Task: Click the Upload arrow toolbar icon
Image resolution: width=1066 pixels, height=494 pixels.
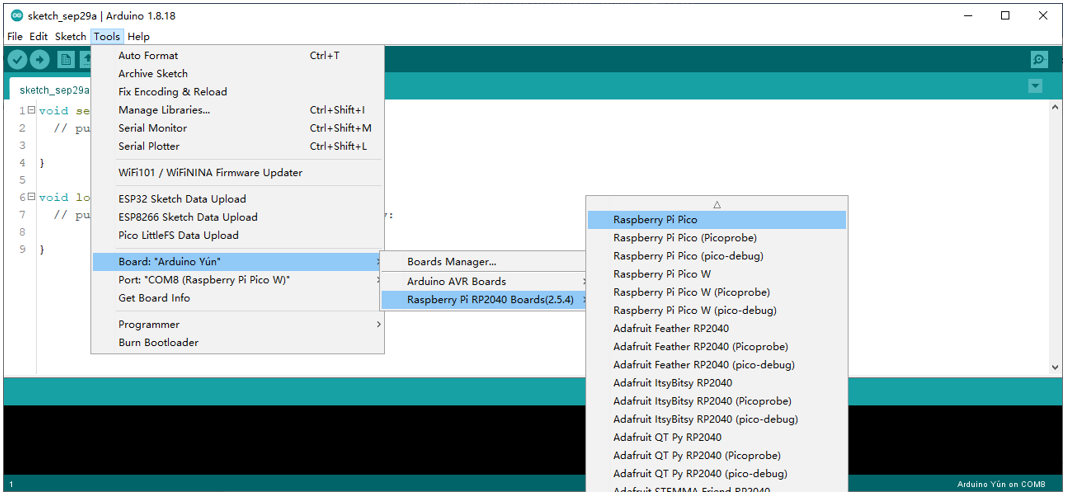Action: pyautogui.click(x=40, y=60)
